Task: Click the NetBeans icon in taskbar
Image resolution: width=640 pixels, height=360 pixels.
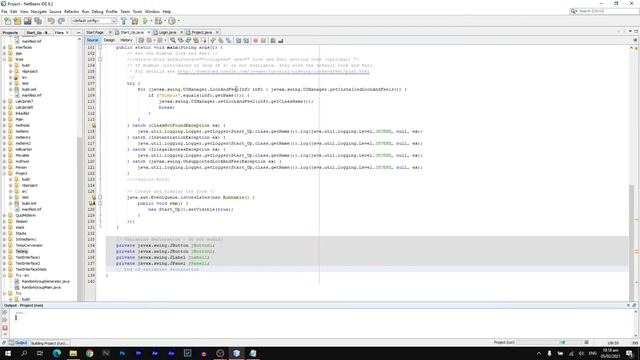Action: click(x=236, y=353)
